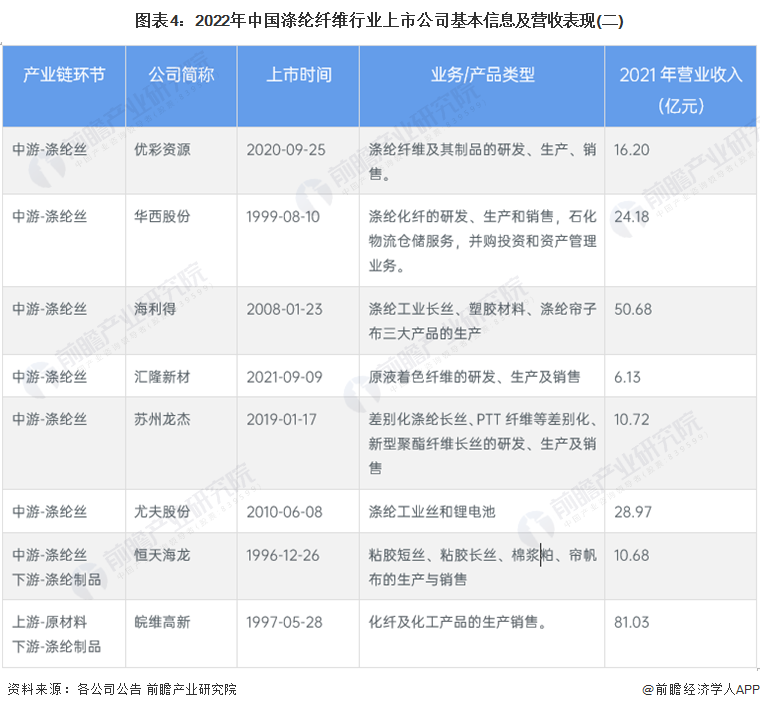Click revenue value '6.13'
This screenshot has height=710, width=760.
click(627, 377)
